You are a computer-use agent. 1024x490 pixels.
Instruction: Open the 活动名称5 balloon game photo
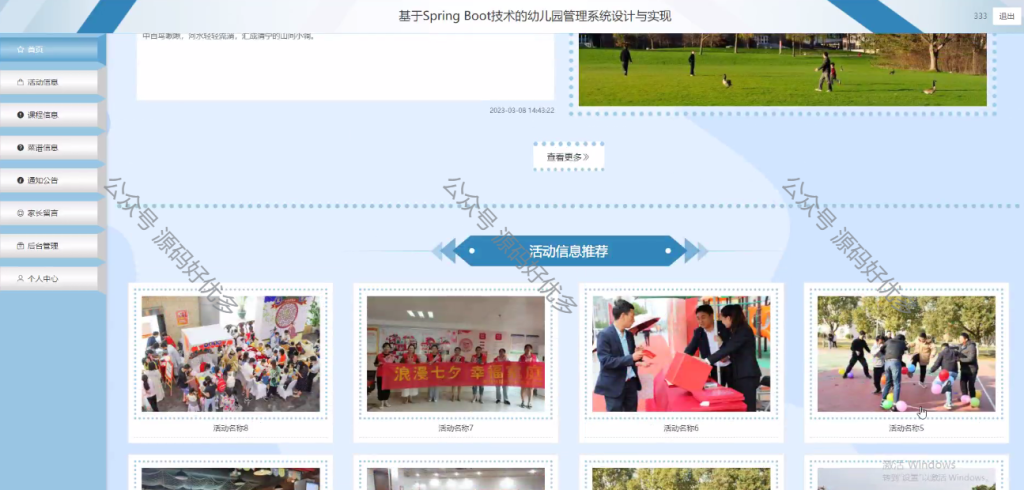click(x=906, y=353)
